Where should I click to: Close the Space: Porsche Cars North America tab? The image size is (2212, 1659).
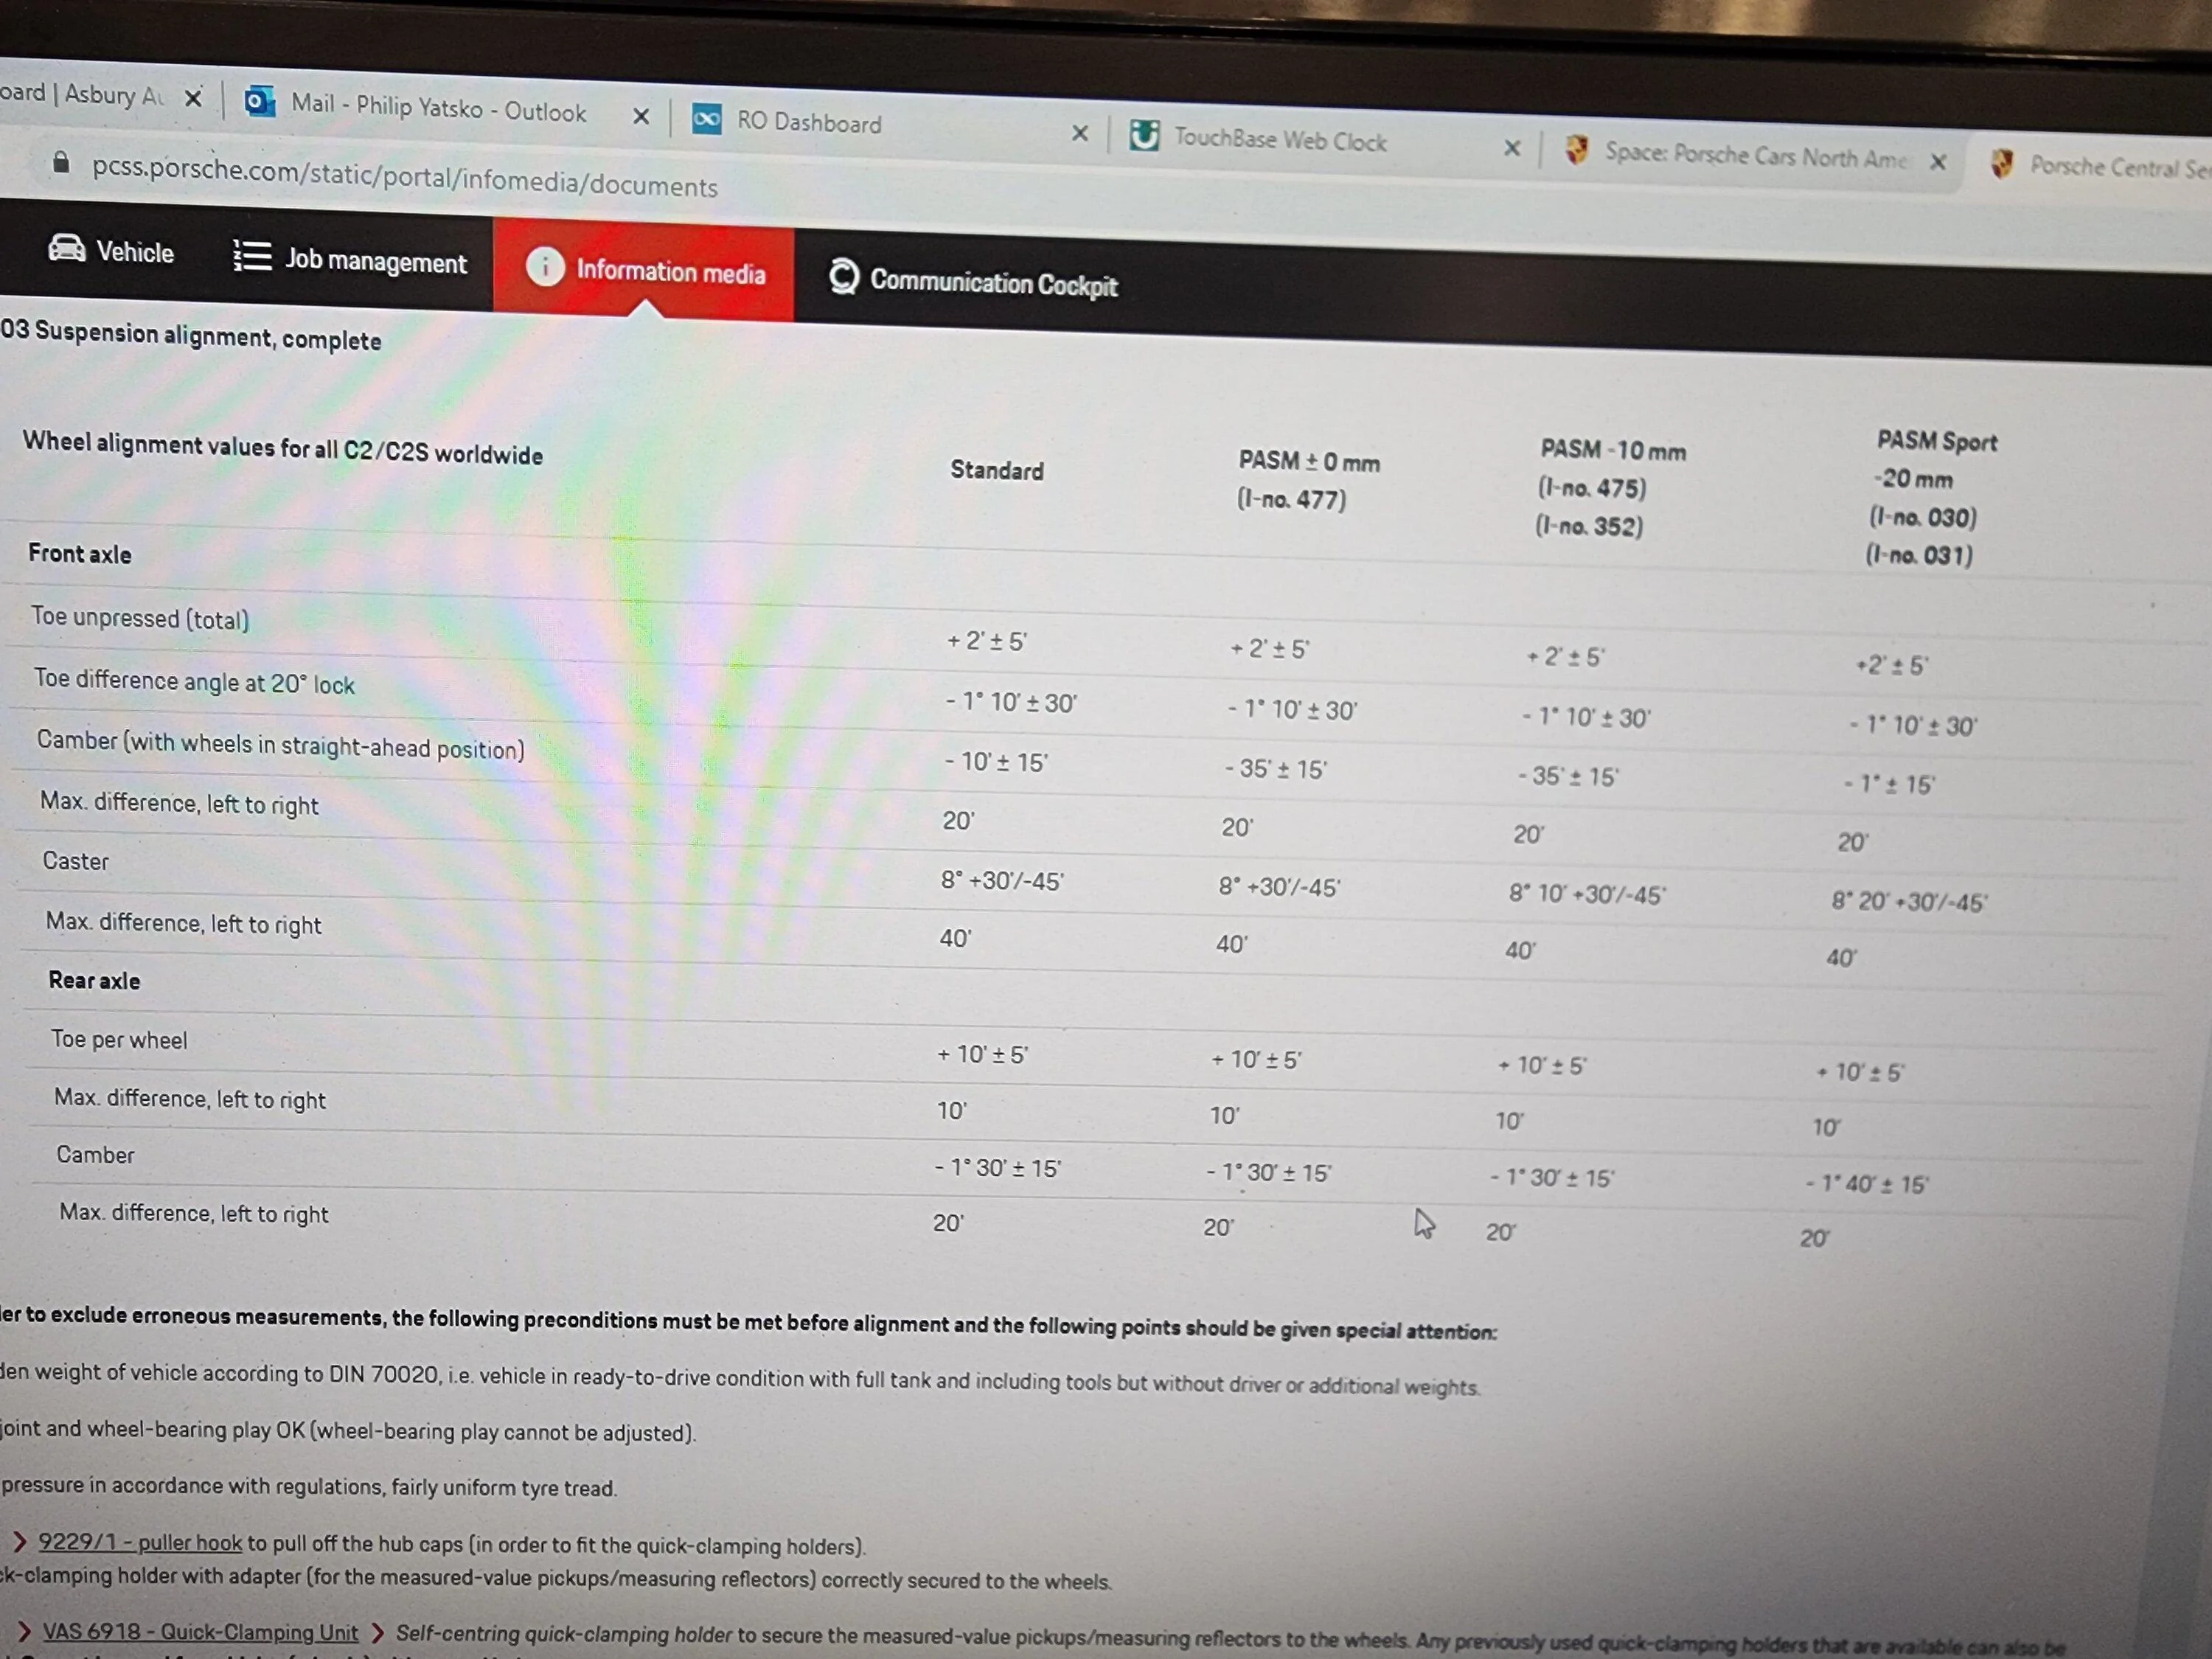click(1938, 161)
